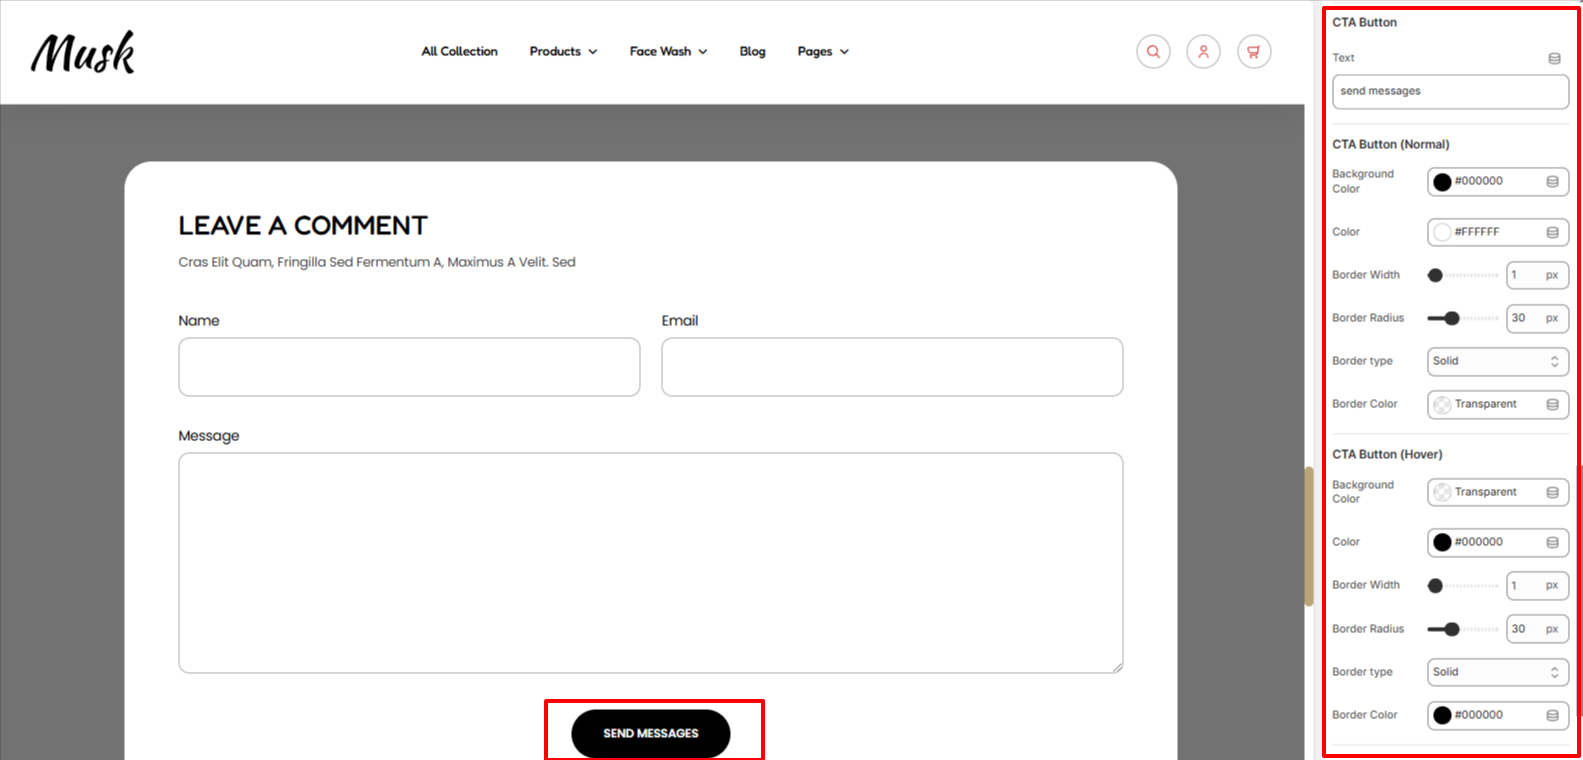Click Hover Border Radius value box

click(1537, 629)
